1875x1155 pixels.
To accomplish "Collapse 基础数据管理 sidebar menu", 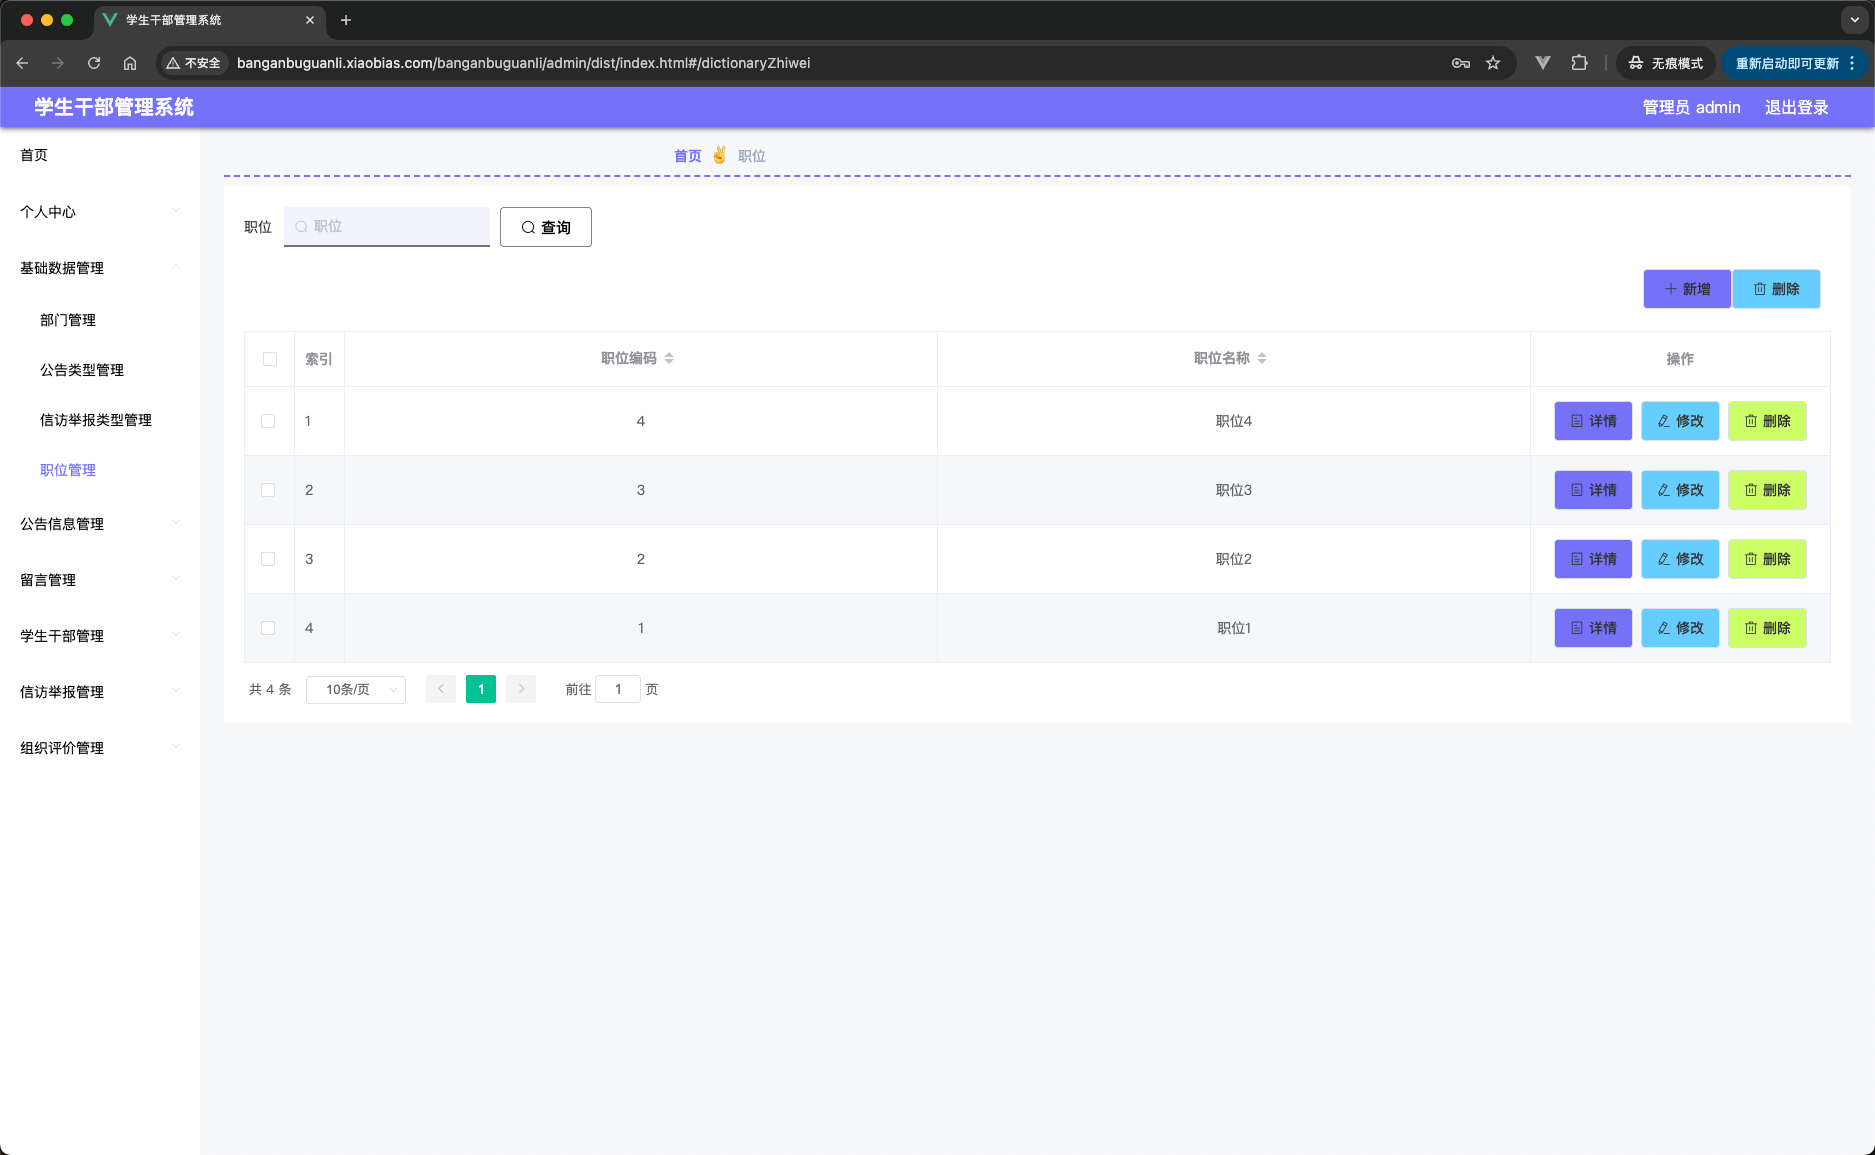I will coord(100,268).
